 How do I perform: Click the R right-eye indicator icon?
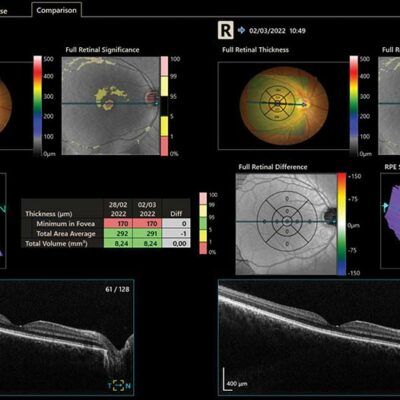[x=226, y=31]
